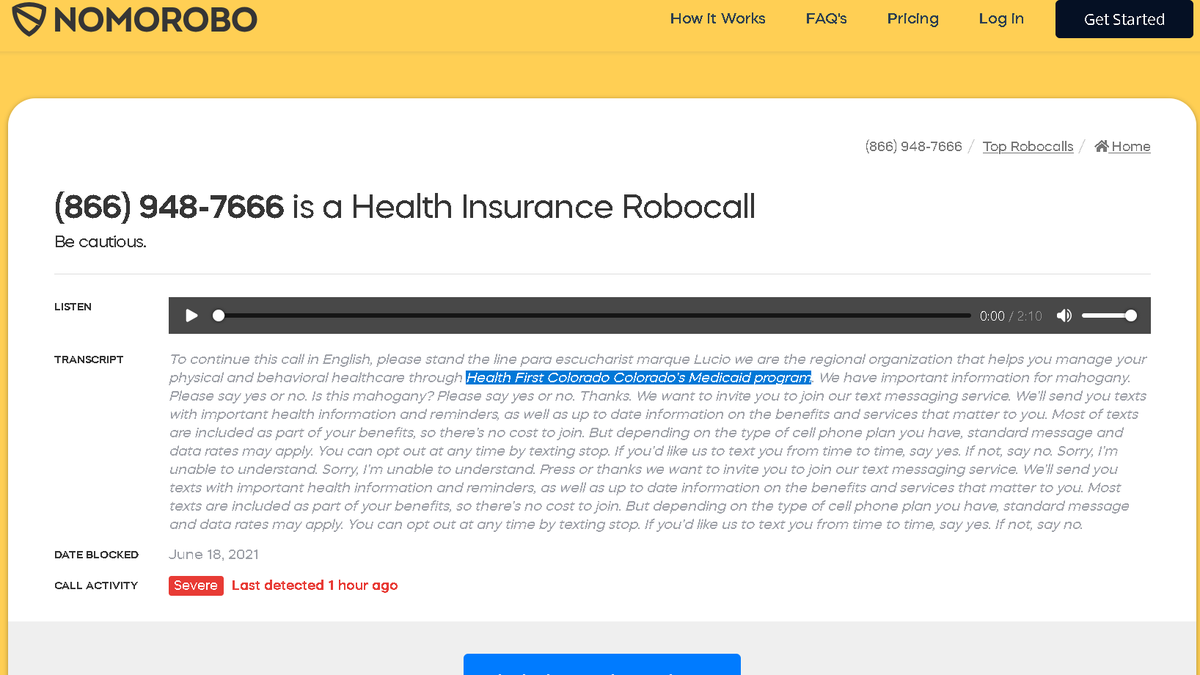Open the Log In page

pyautogui.click(x=1001, y=18)
